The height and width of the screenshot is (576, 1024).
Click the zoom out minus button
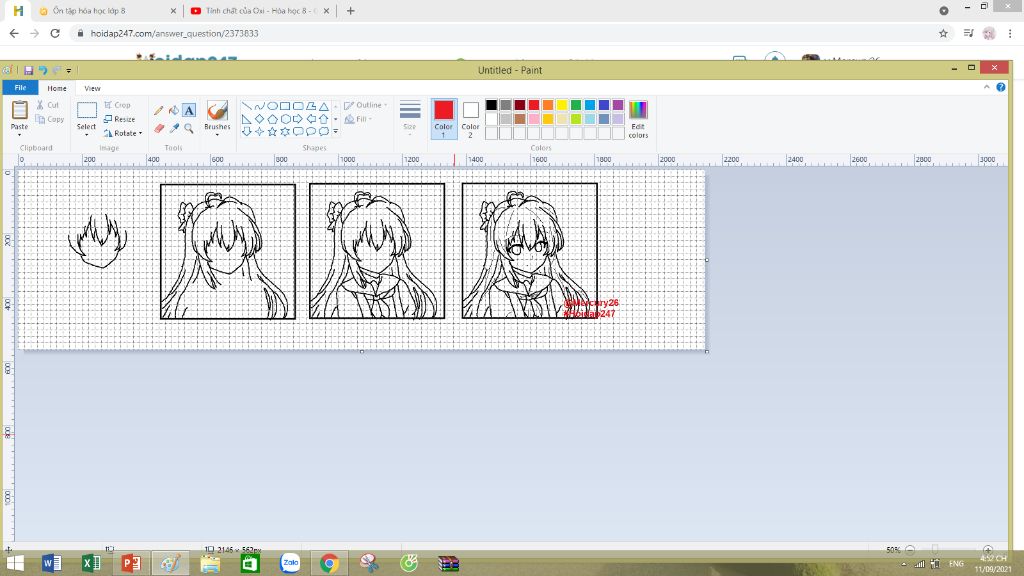point(910,550)
